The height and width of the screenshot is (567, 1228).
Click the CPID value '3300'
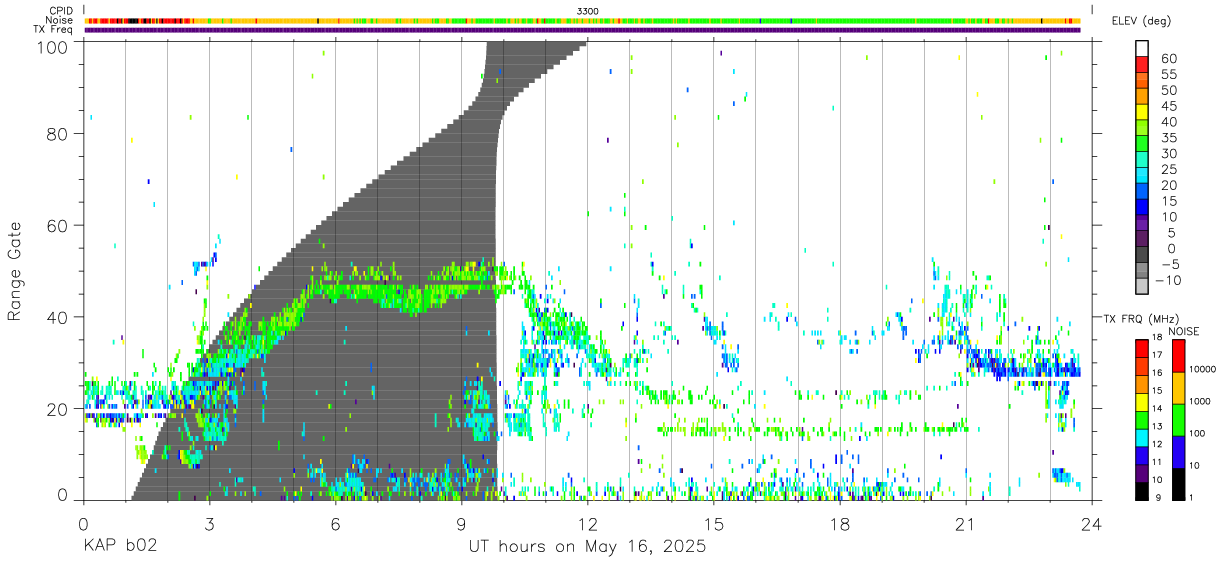(x=588, y=11)
